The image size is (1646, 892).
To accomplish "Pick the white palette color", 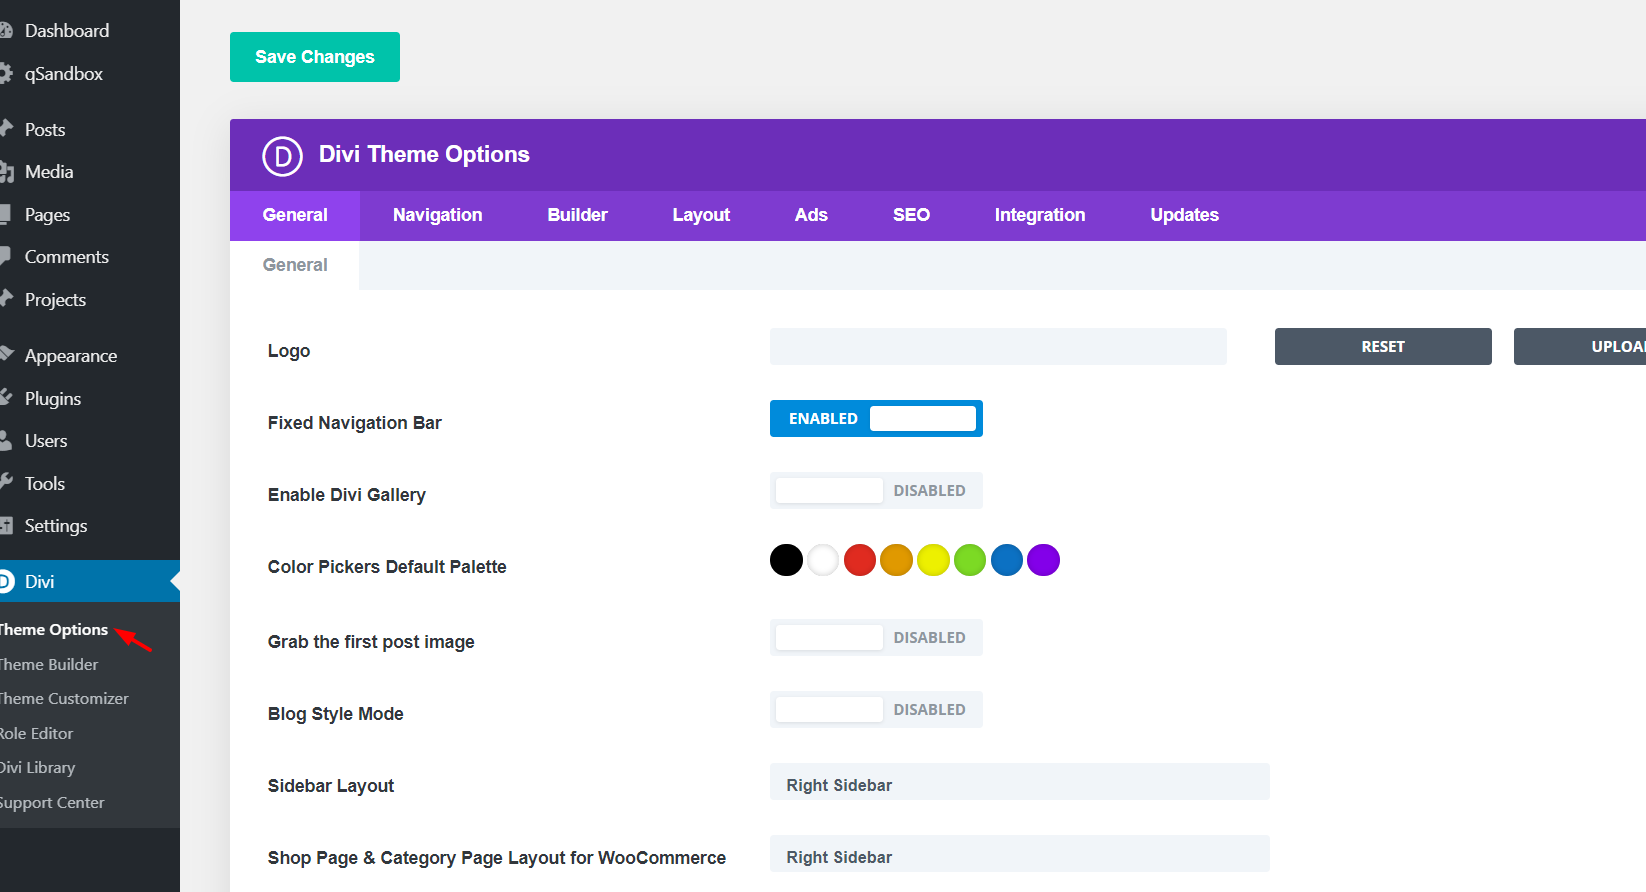I will point(823,560).
